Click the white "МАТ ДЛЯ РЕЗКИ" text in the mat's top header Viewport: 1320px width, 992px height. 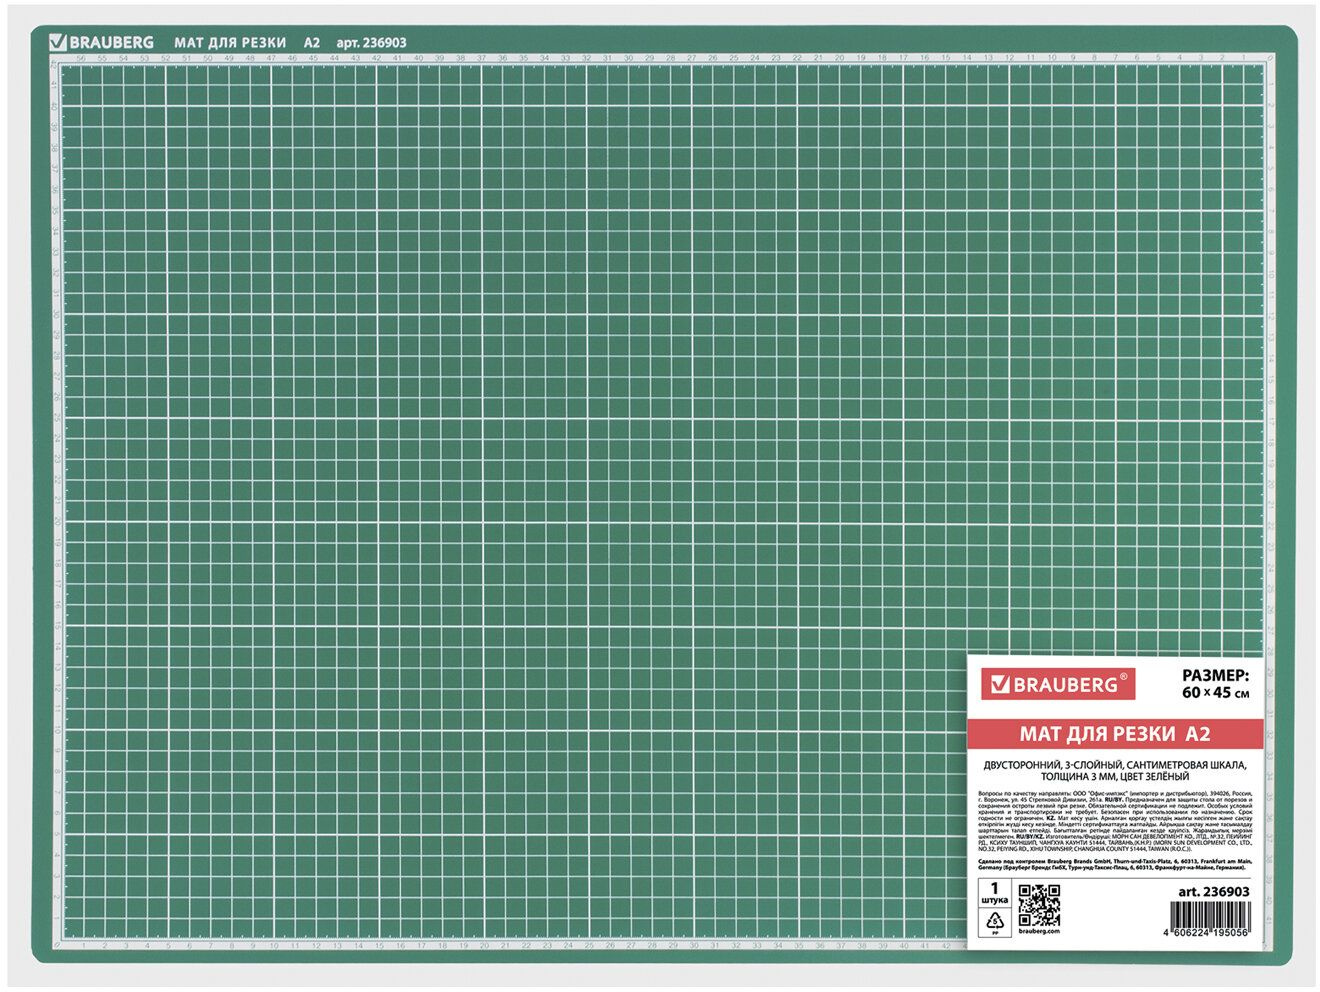(231, 42)
